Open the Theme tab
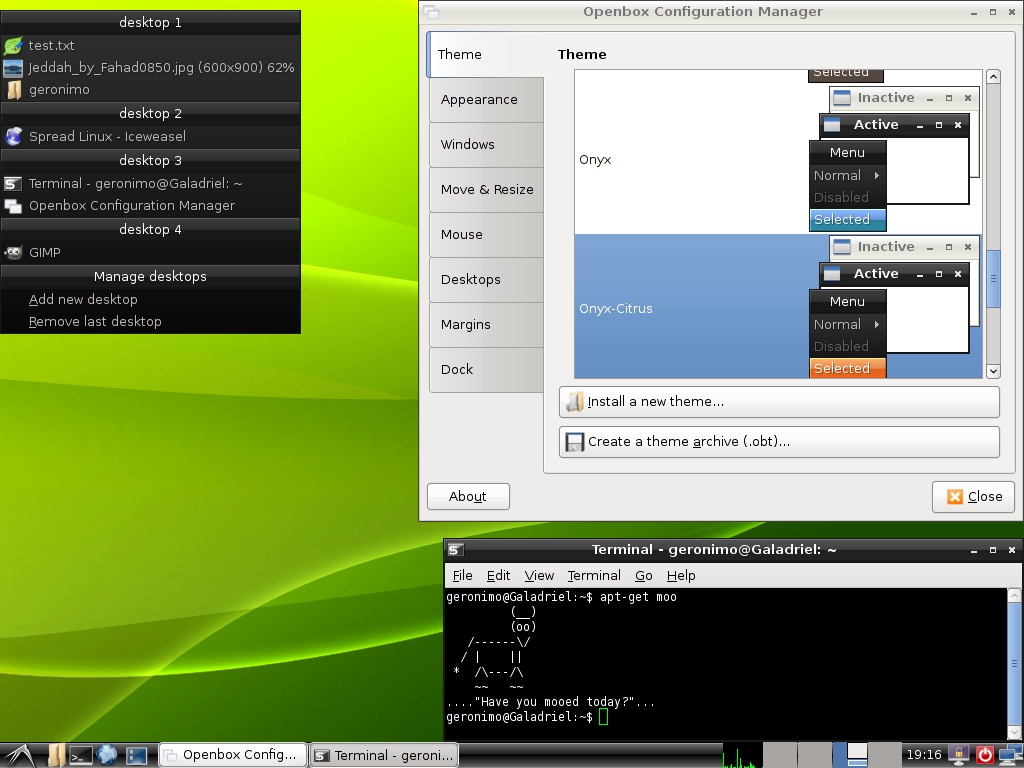 (485, 54)
